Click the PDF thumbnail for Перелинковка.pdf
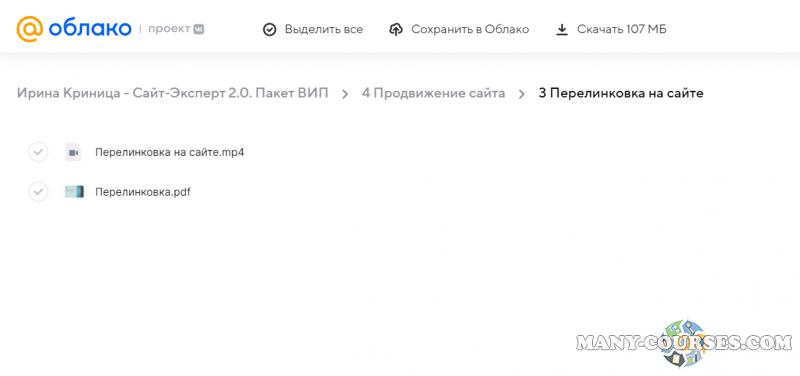This screenshot has width=800, height=376. click(73, 192)
